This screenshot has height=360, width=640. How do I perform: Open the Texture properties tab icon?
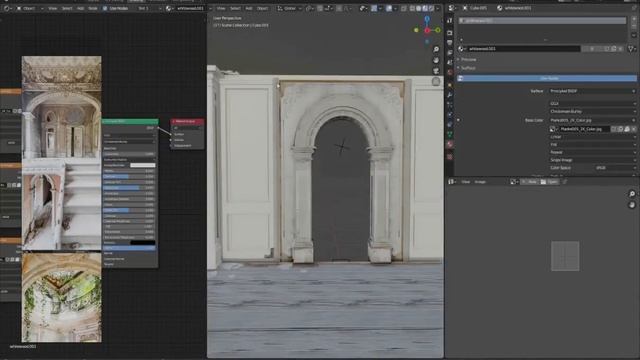[450, 157]
